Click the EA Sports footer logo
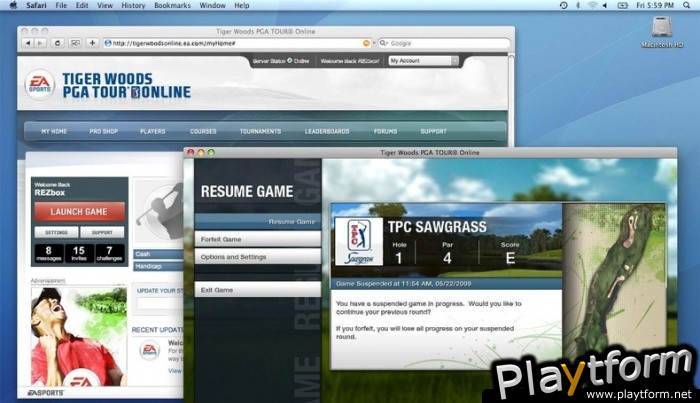700x403 pixels. point(46,393)
